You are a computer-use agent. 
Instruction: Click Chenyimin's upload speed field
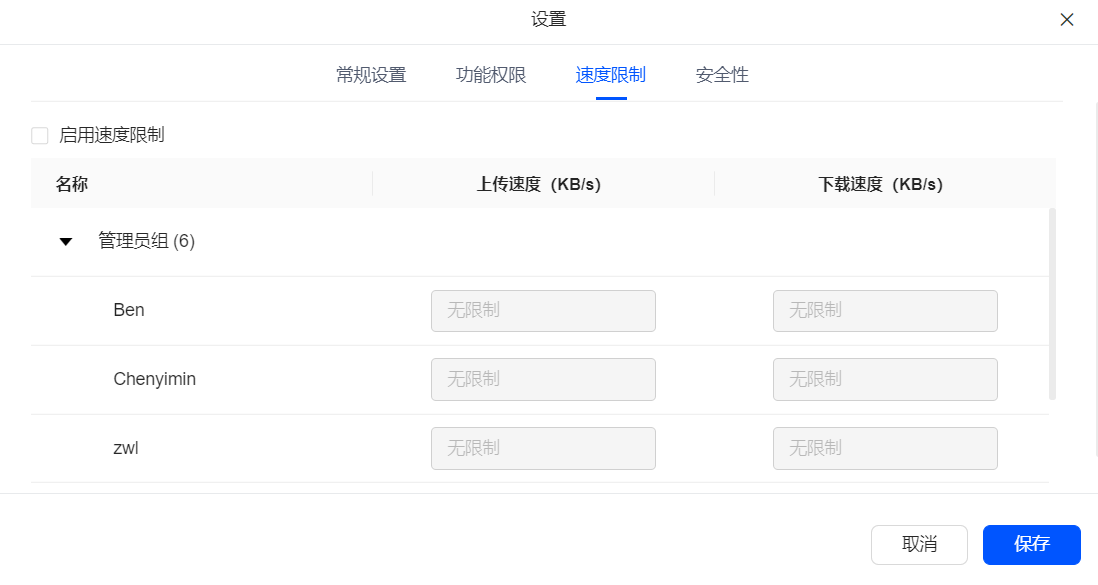(x=543, y=379)
